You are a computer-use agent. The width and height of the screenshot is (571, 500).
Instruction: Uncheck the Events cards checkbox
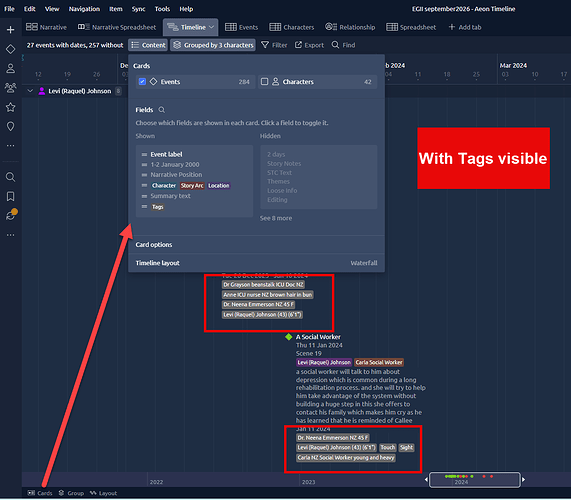(x=142, y=82)
